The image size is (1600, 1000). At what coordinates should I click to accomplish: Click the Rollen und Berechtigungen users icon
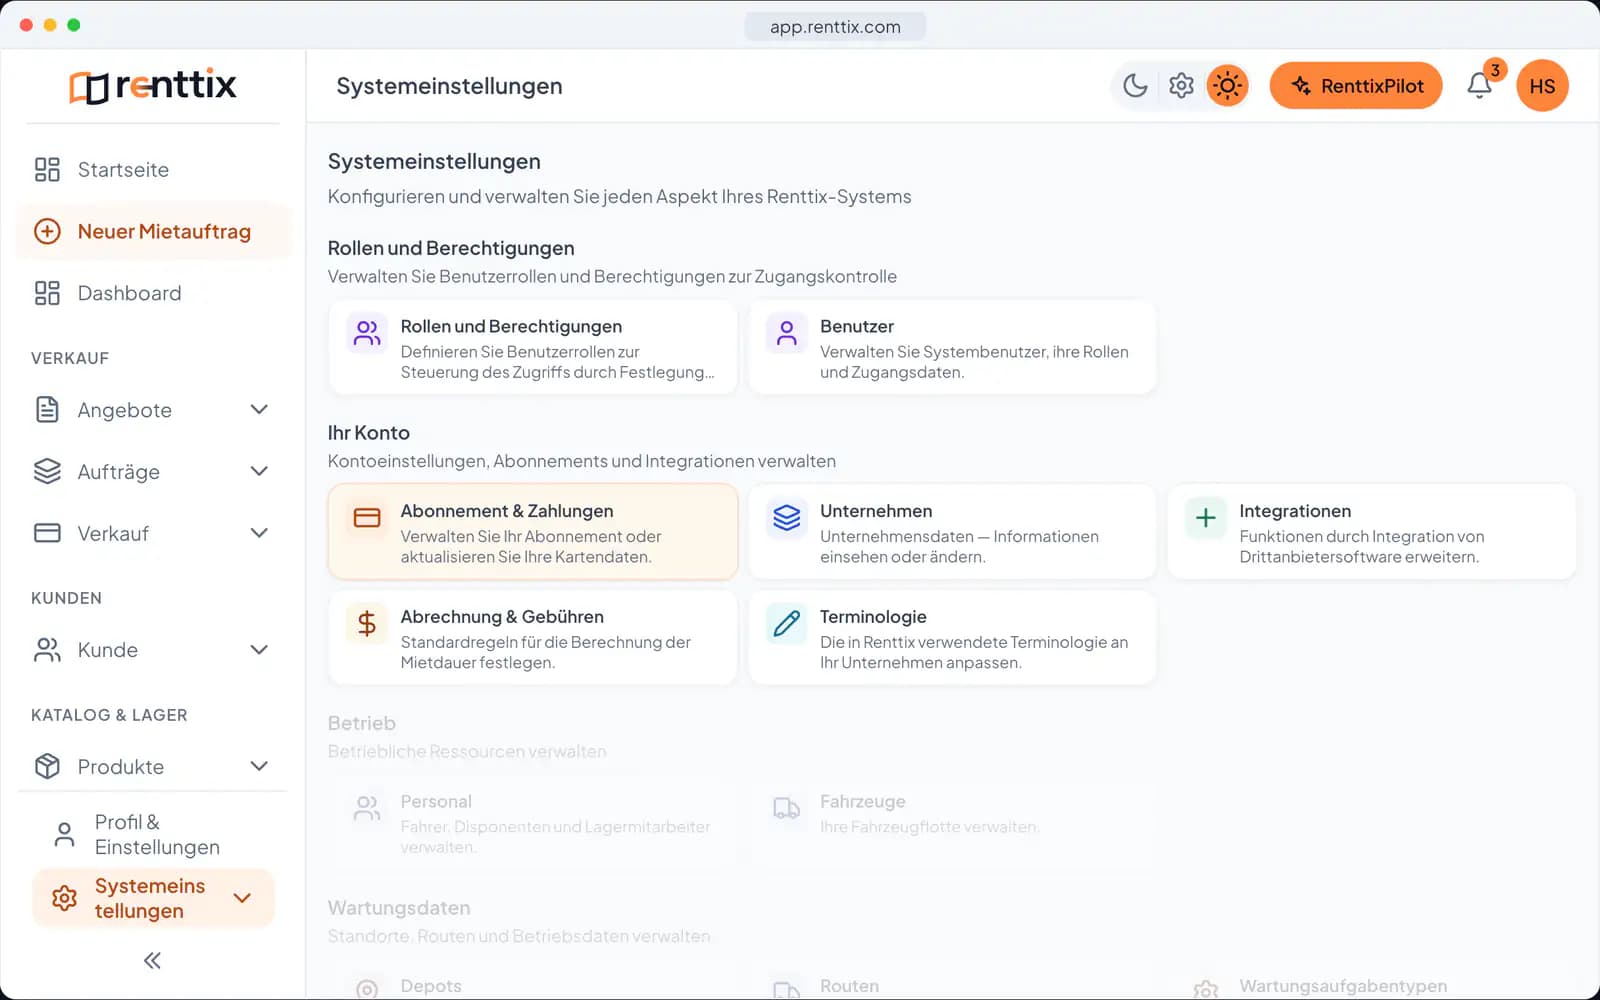click(x=367, y=333)
